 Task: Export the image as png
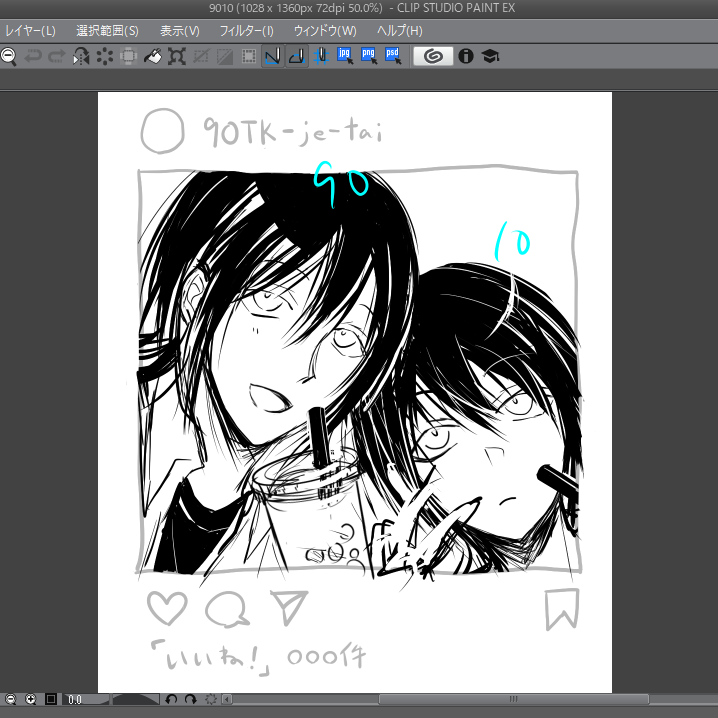point(369,56)
